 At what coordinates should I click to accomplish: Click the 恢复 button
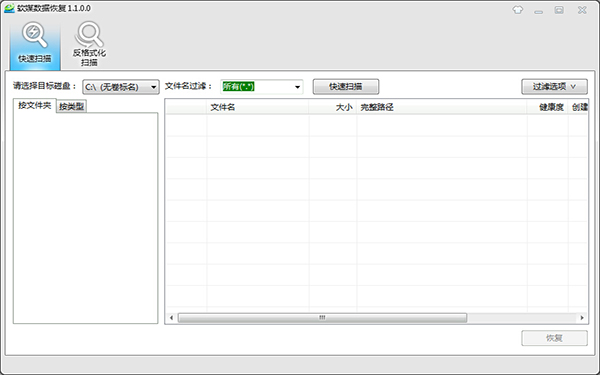(x=554, y=338)
